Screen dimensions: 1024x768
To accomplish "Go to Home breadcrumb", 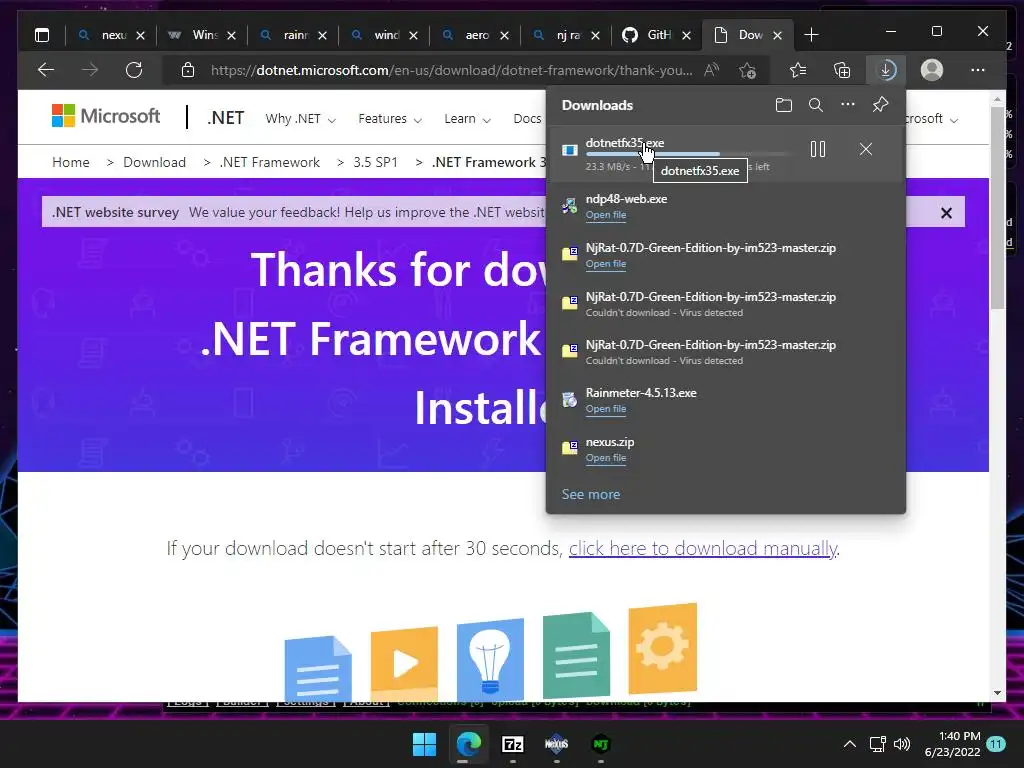I will tap(71, 162).
